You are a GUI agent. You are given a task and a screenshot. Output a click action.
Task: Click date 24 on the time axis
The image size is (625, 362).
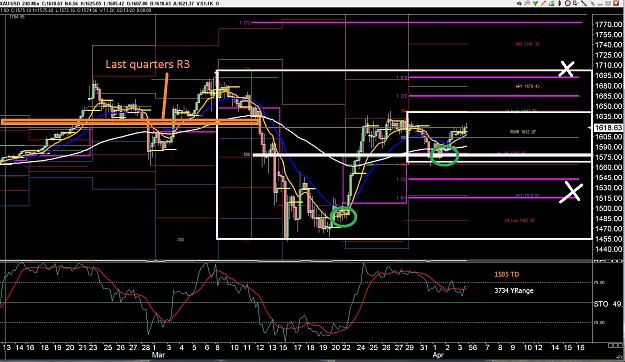(361, 348)
